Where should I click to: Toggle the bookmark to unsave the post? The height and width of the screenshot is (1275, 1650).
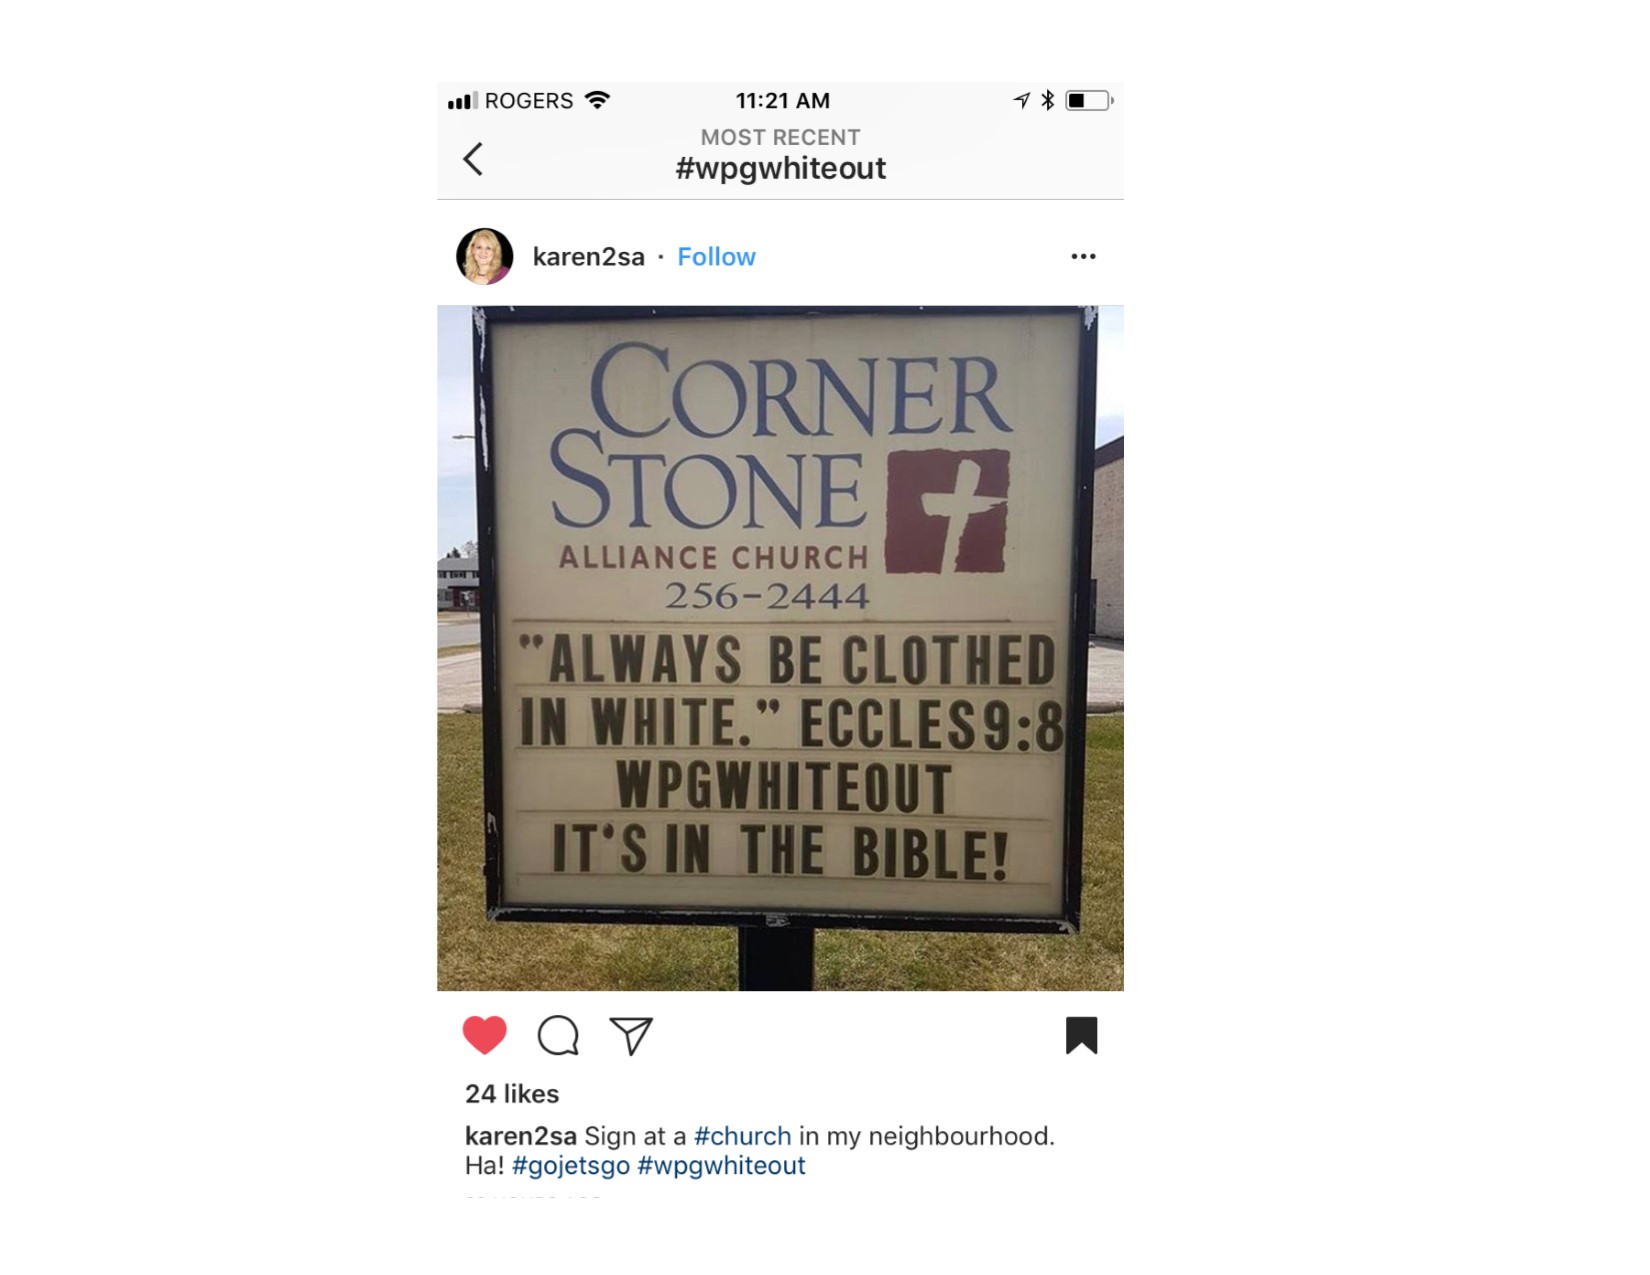tap(1081, 1035)
